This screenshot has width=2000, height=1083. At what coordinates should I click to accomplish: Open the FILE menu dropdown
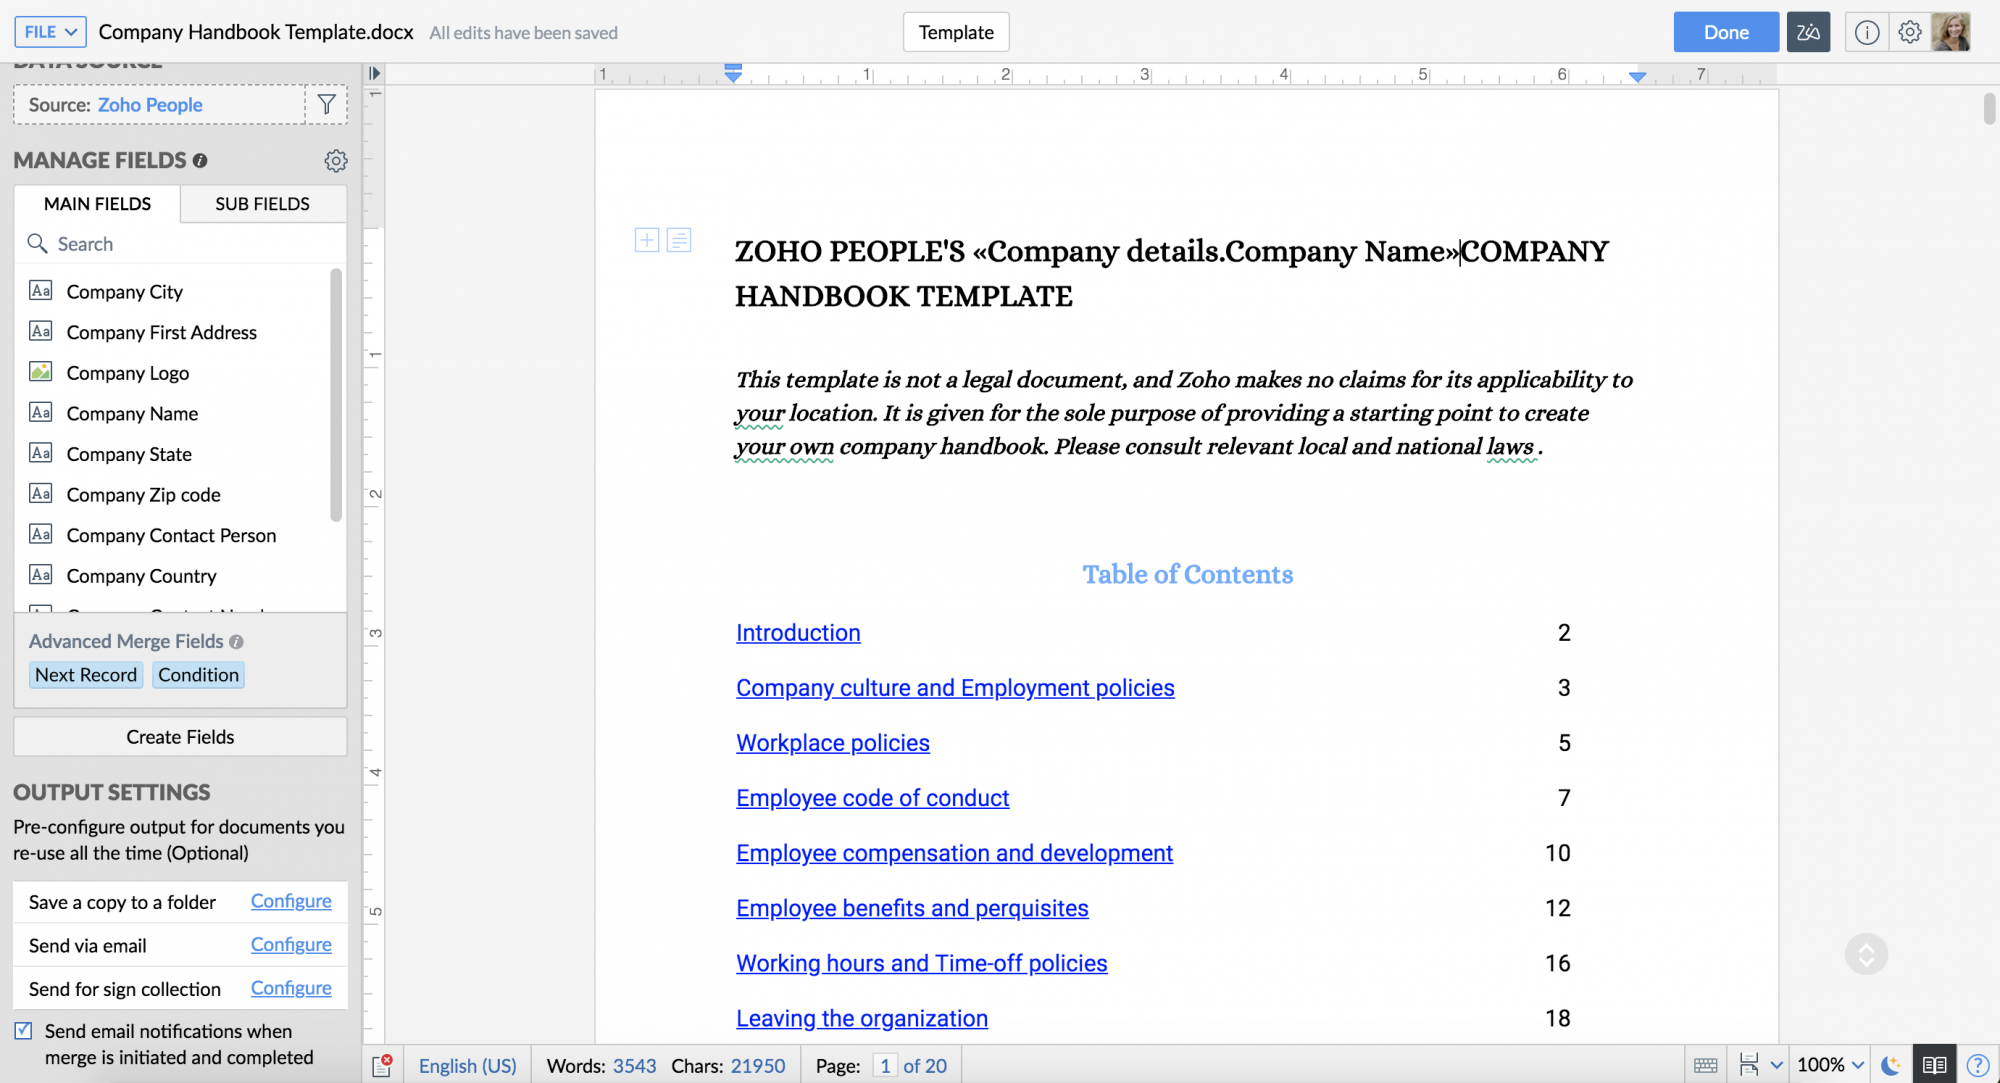(x=50, y=32)
